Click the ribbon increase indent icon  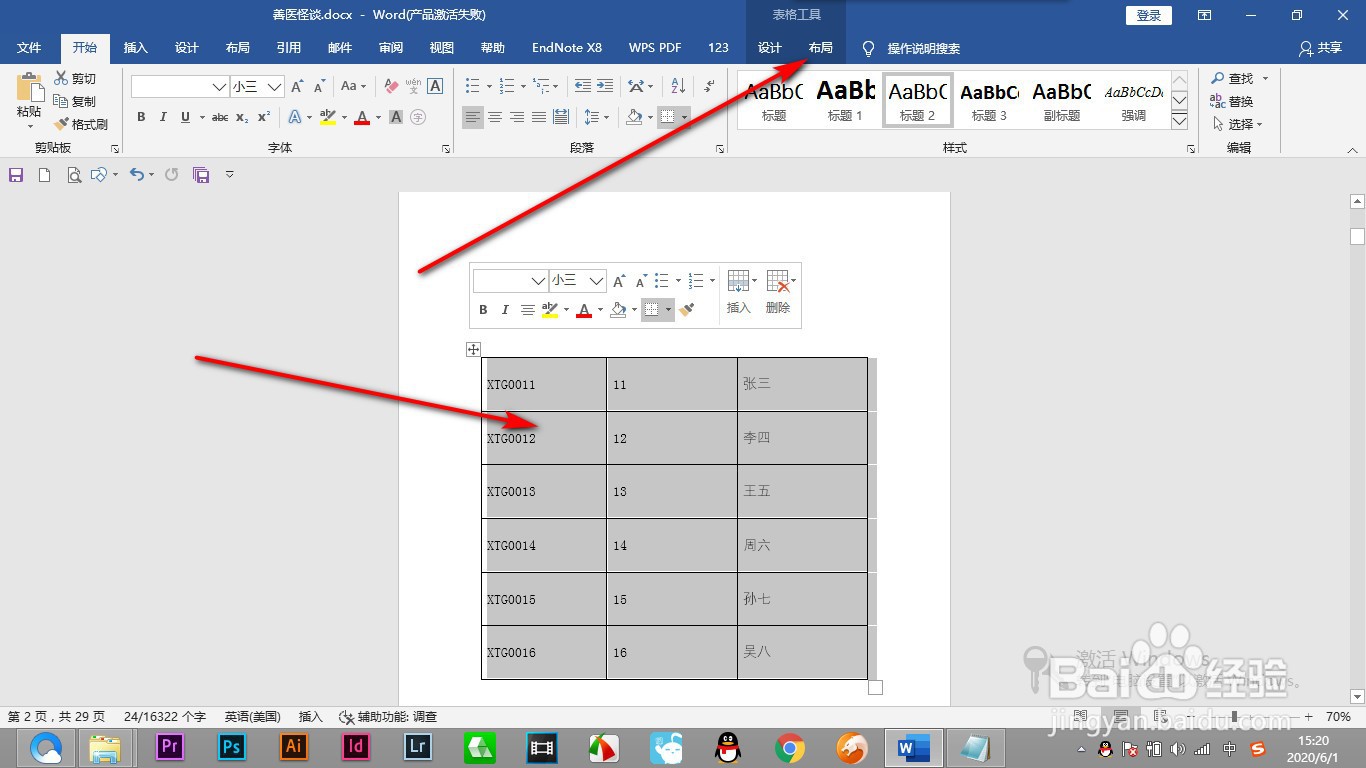[605, 87]
